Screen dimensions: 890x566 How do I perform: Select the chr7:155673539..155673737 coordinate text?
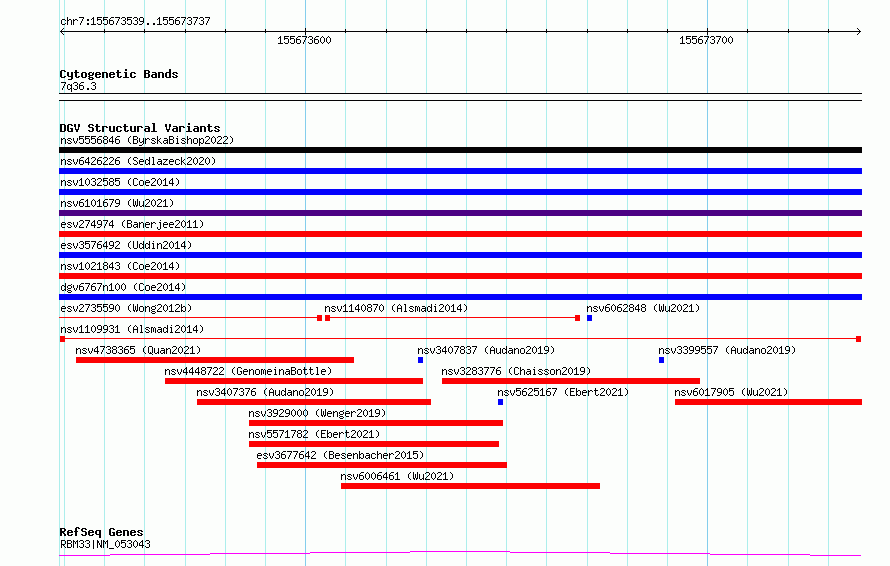point(135,21)
